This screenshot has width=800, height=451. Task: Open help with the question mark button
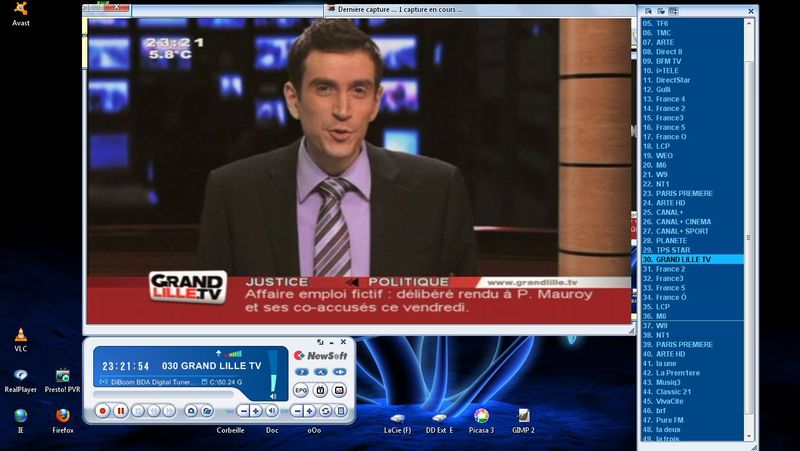pos(302,372)
